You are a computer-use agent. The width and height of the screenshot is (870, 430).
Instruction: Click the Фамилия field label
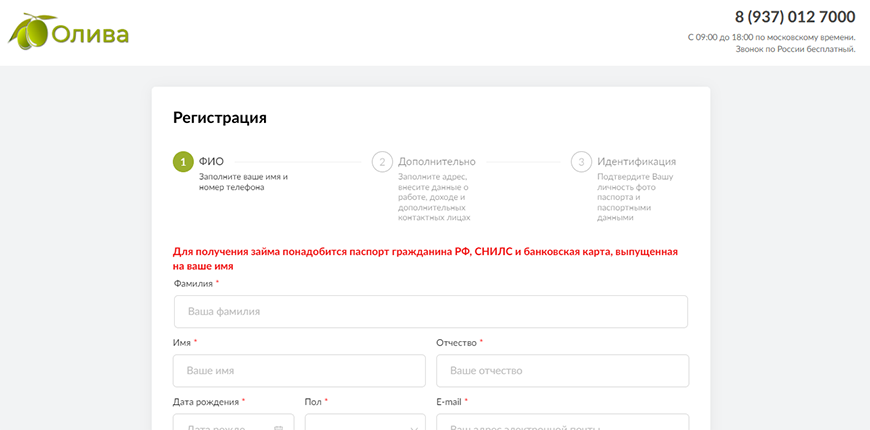point(193,284)
